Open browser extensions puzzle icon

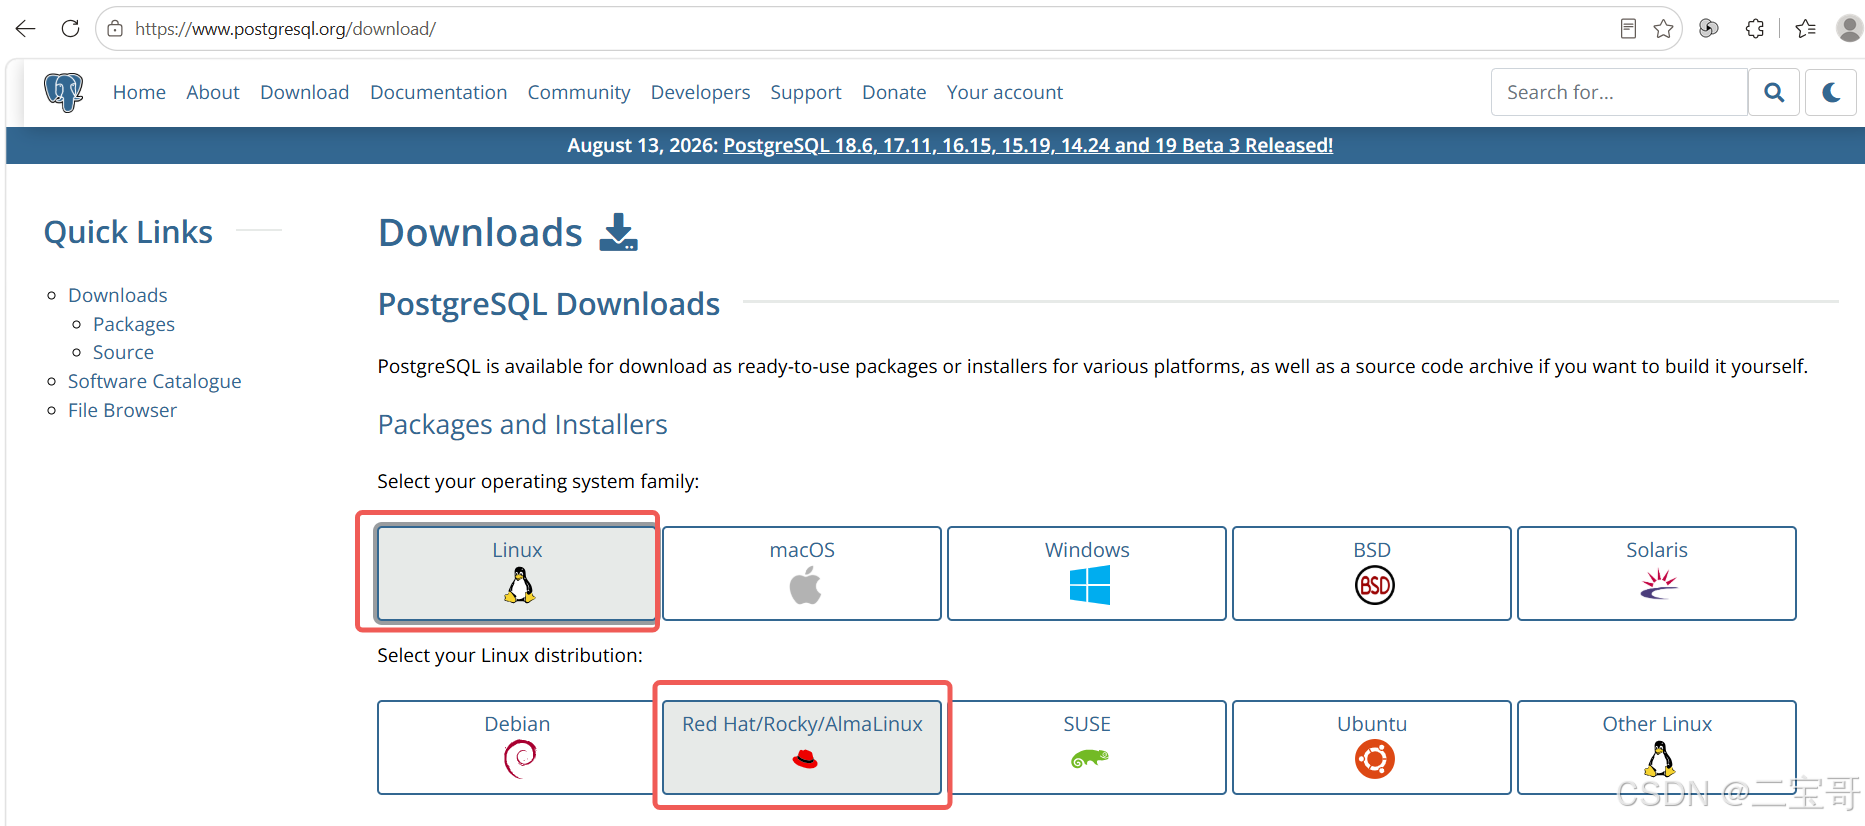tap(1755, 29)
